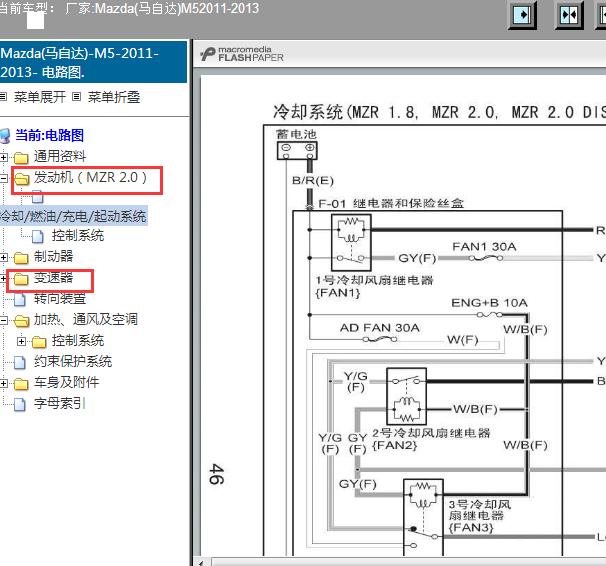Click the 制动器 folder icon
This screenshot has width=606, height=566.
click(21, 258)
